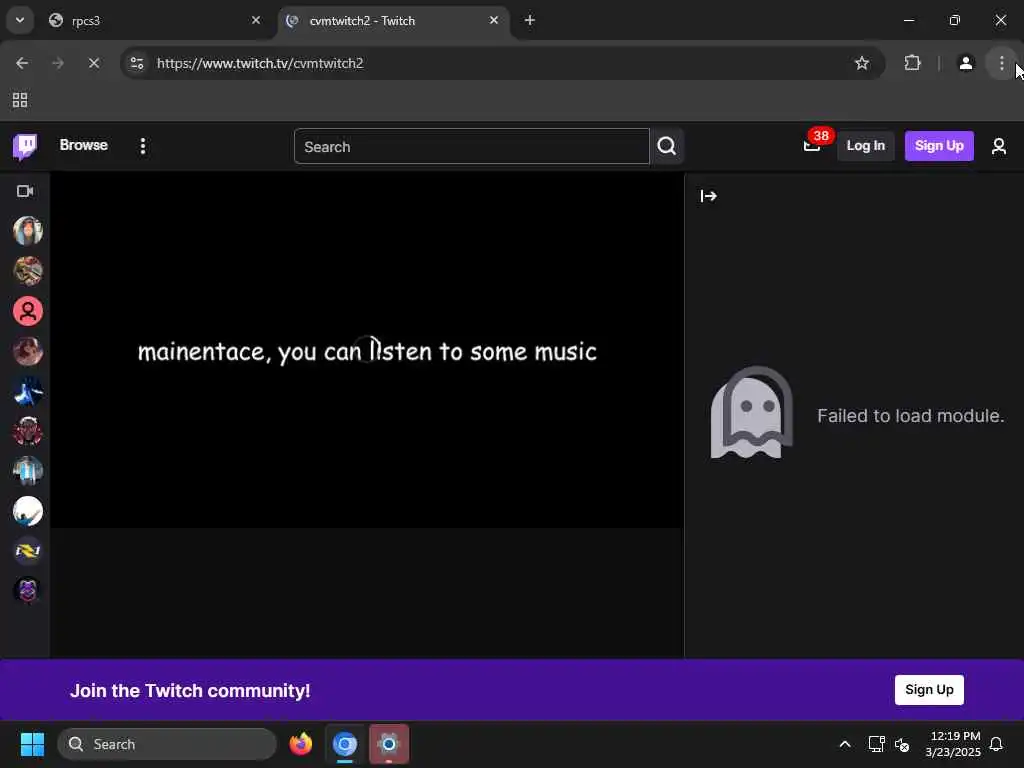Click the Twitch logo home icon
Image resolution: width=1024 pixels, height=768 pixels.
pos(25,146)
